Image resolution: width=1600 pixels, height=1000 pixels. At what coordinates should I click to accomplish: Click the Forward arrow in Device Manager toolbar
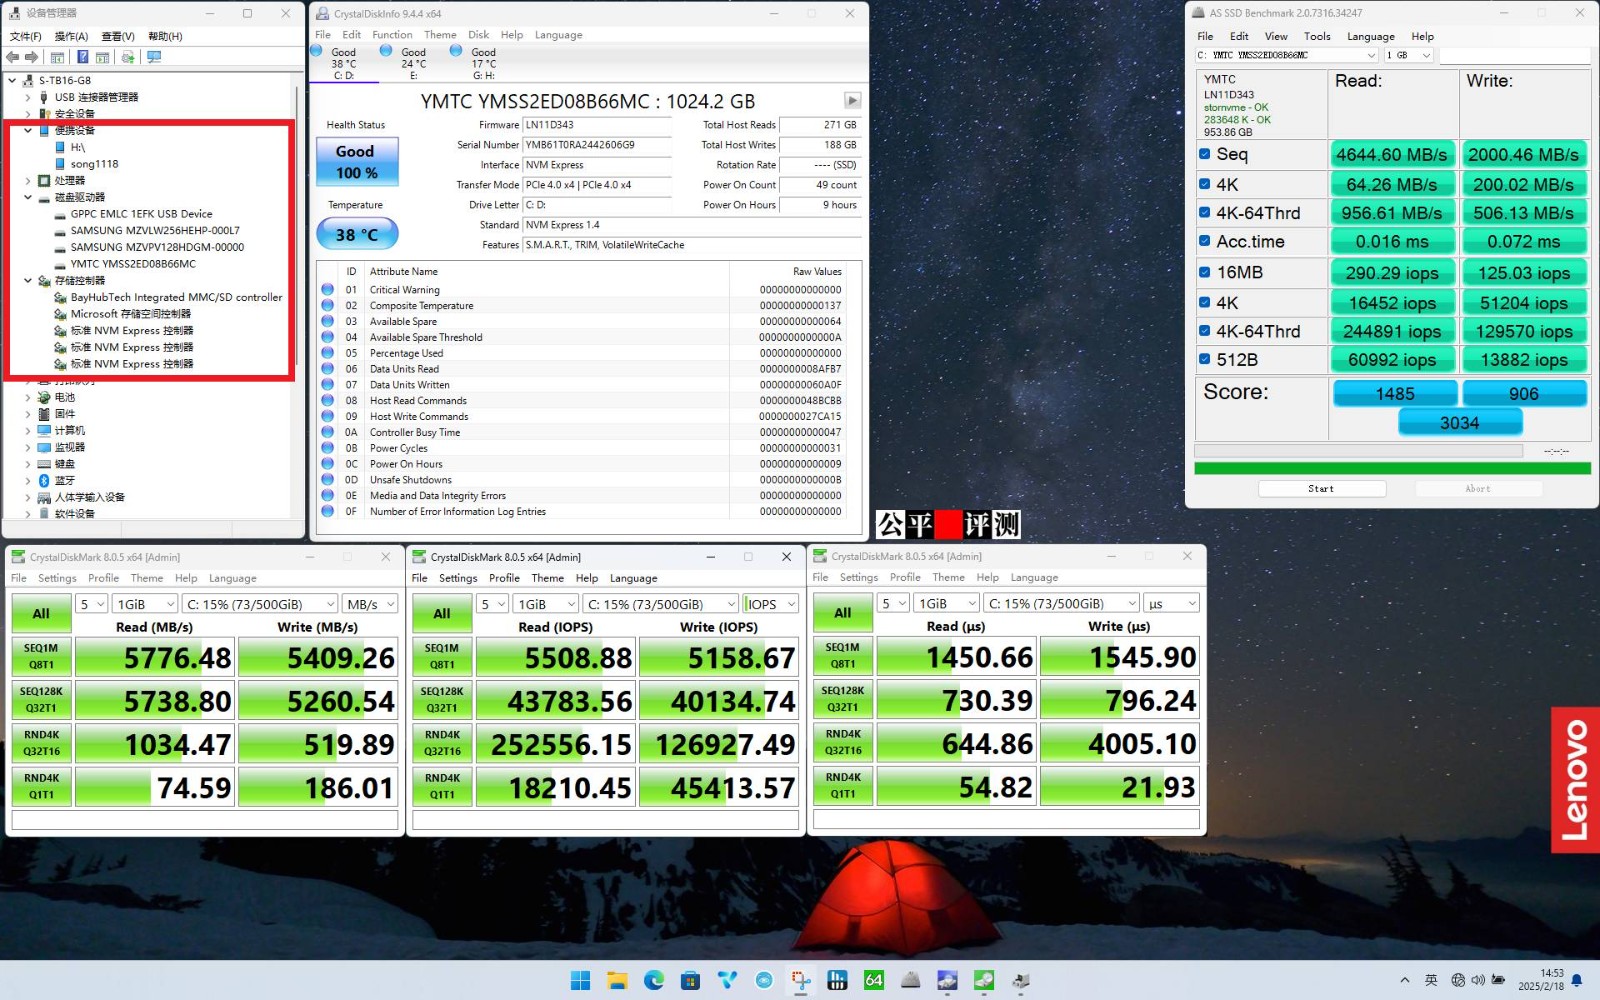[x=32, y=57]
